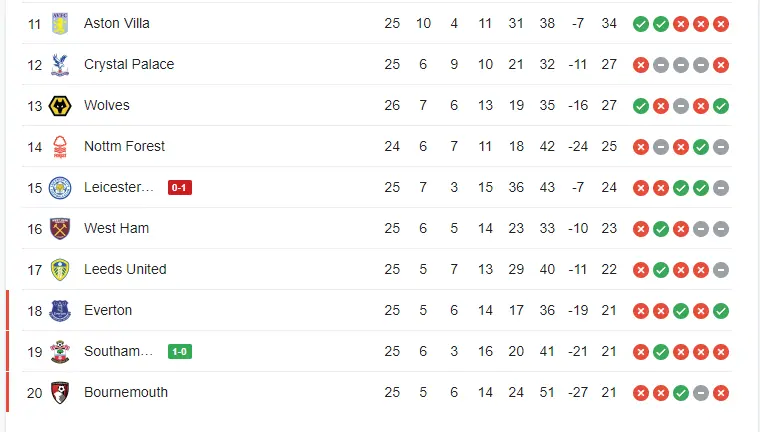This screenshot has height=432, width=760.
Task: Click the Southampton club crest
Action: click(x=61, y=351)
